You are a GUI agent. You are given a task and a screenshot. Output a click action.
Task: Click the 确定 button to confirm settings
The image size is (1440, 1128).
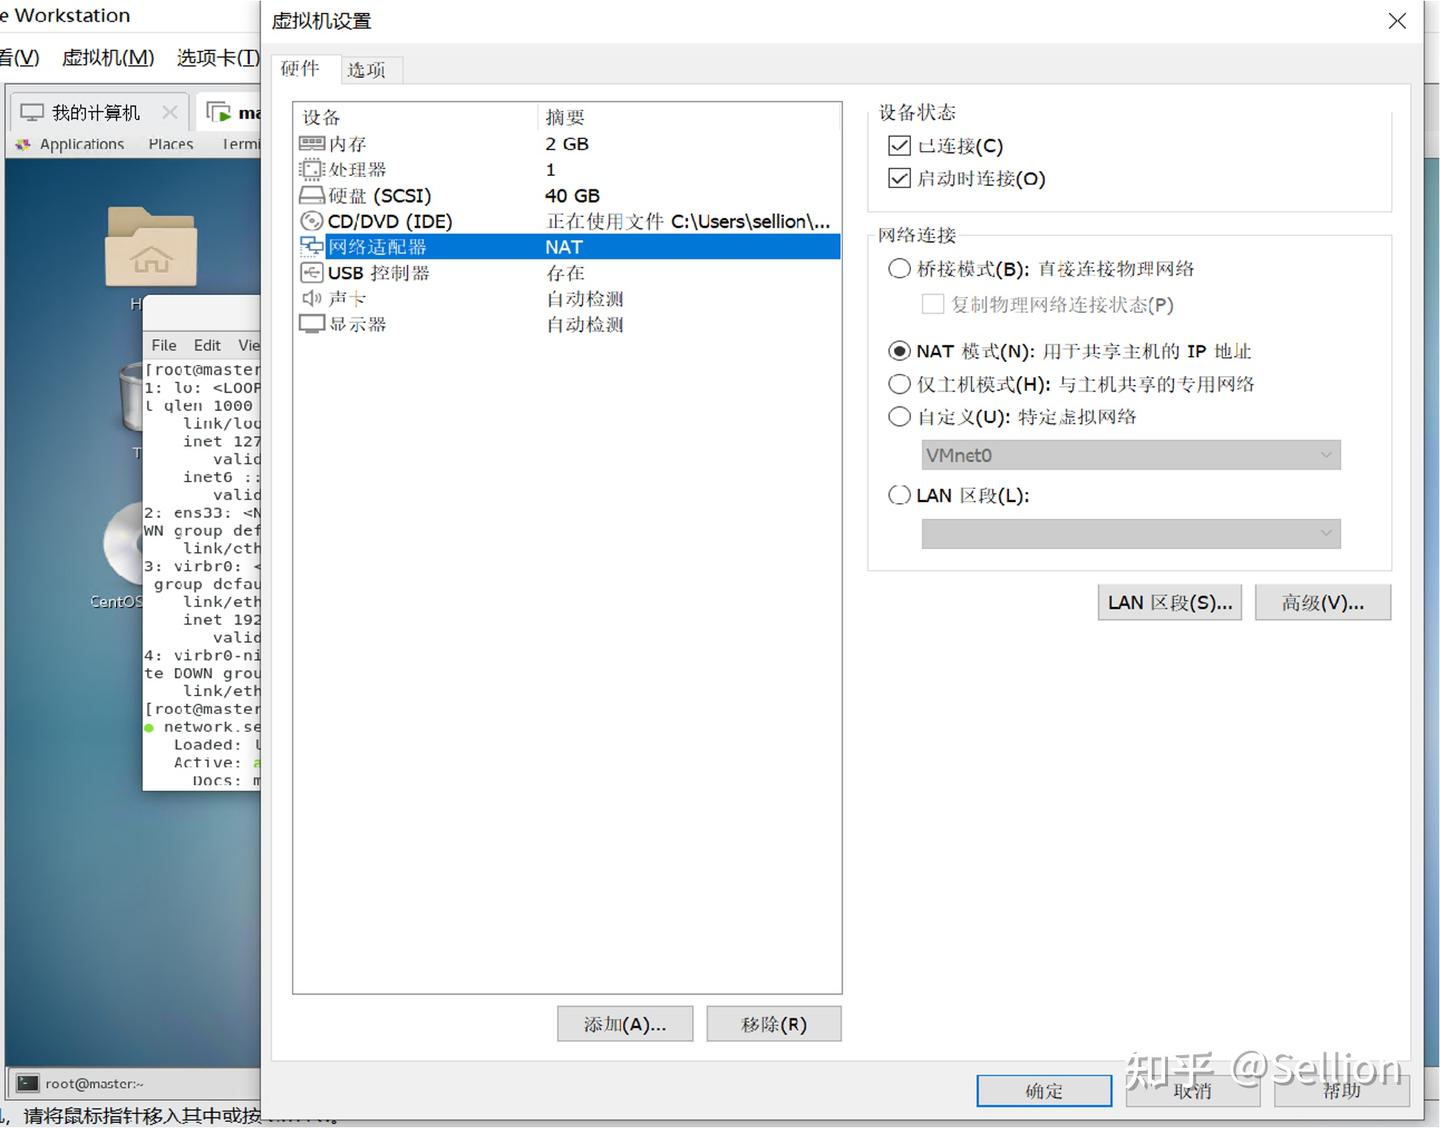(1043, 1090)
